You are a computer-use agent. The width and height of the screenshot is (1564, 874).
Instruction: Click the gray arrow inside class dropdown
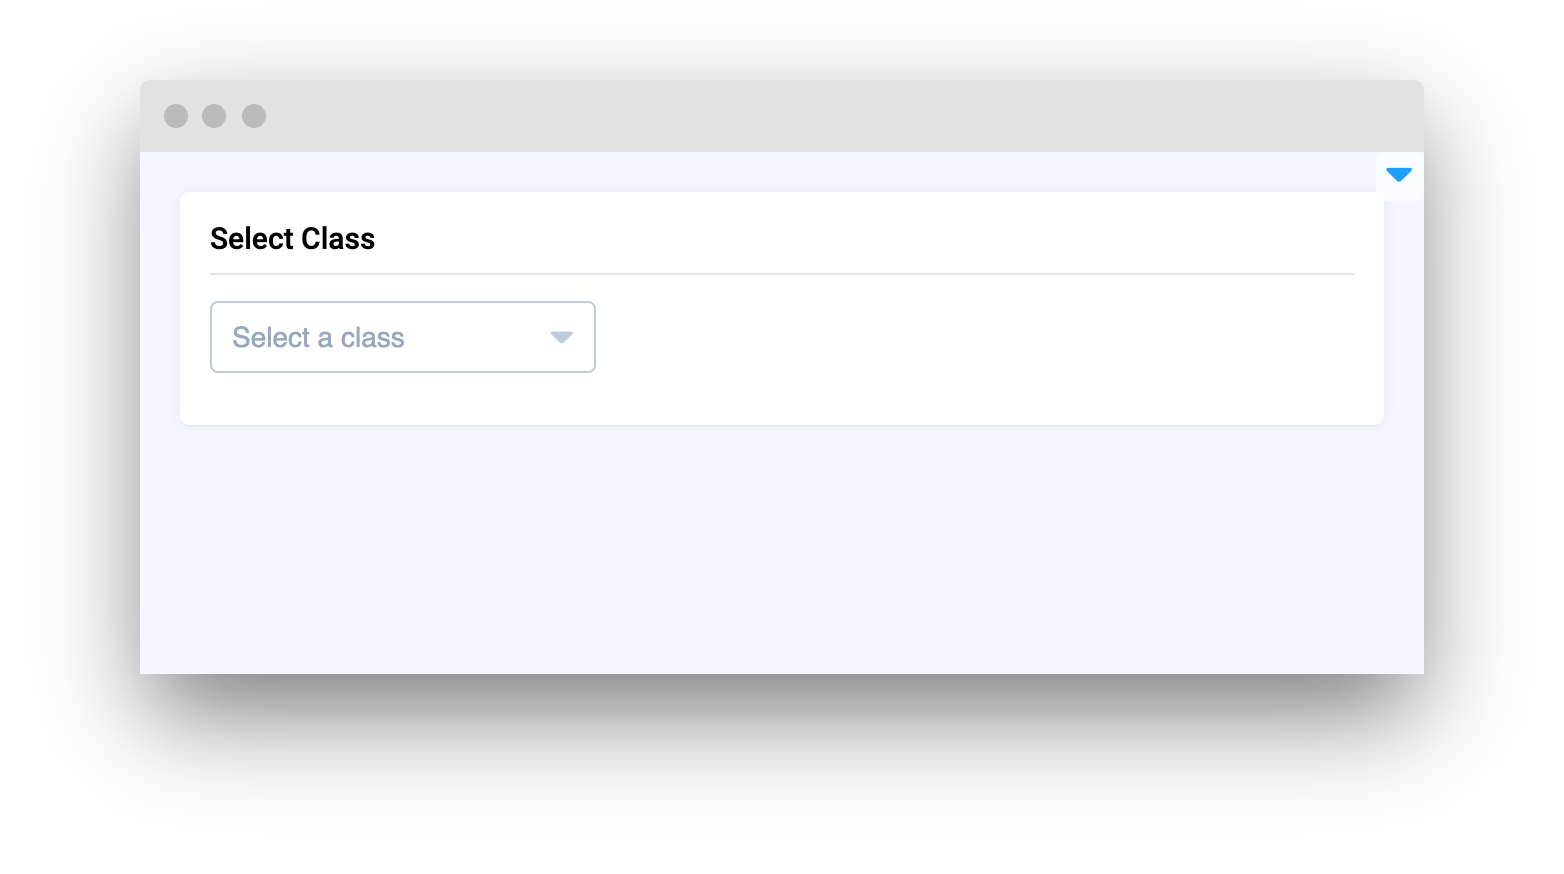point(561,338)
